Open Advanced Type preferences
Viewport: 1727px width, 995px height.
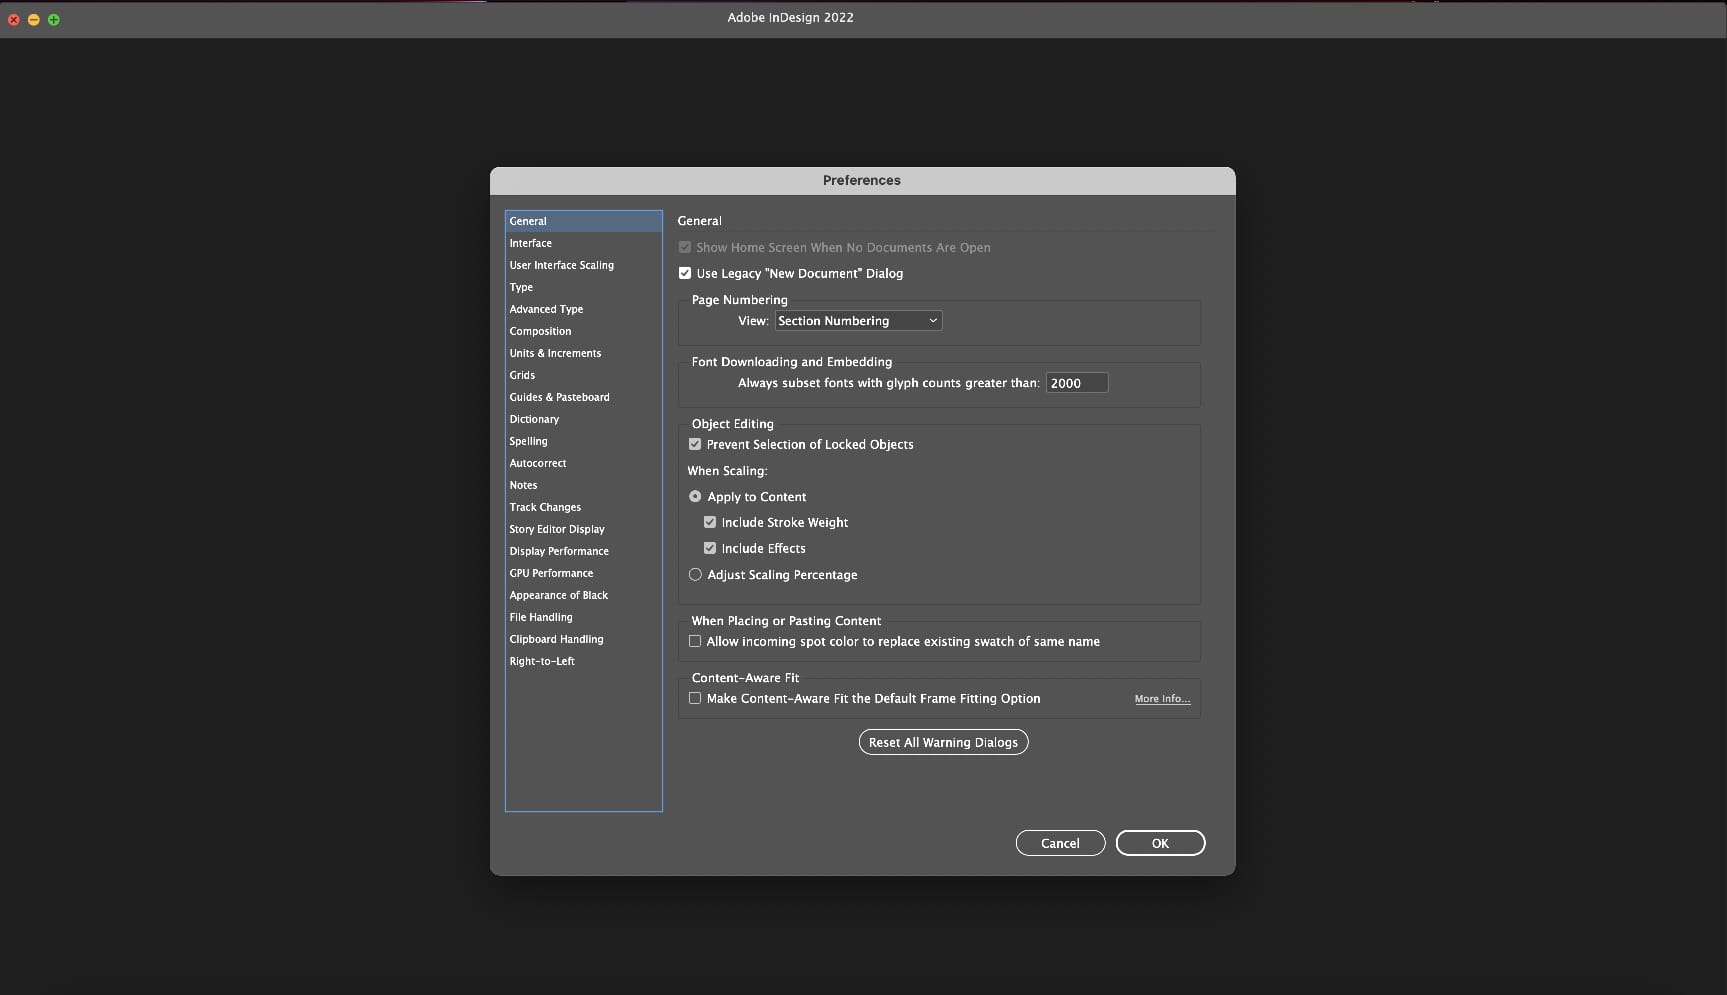pyautogui.click(x=584, y=309)
